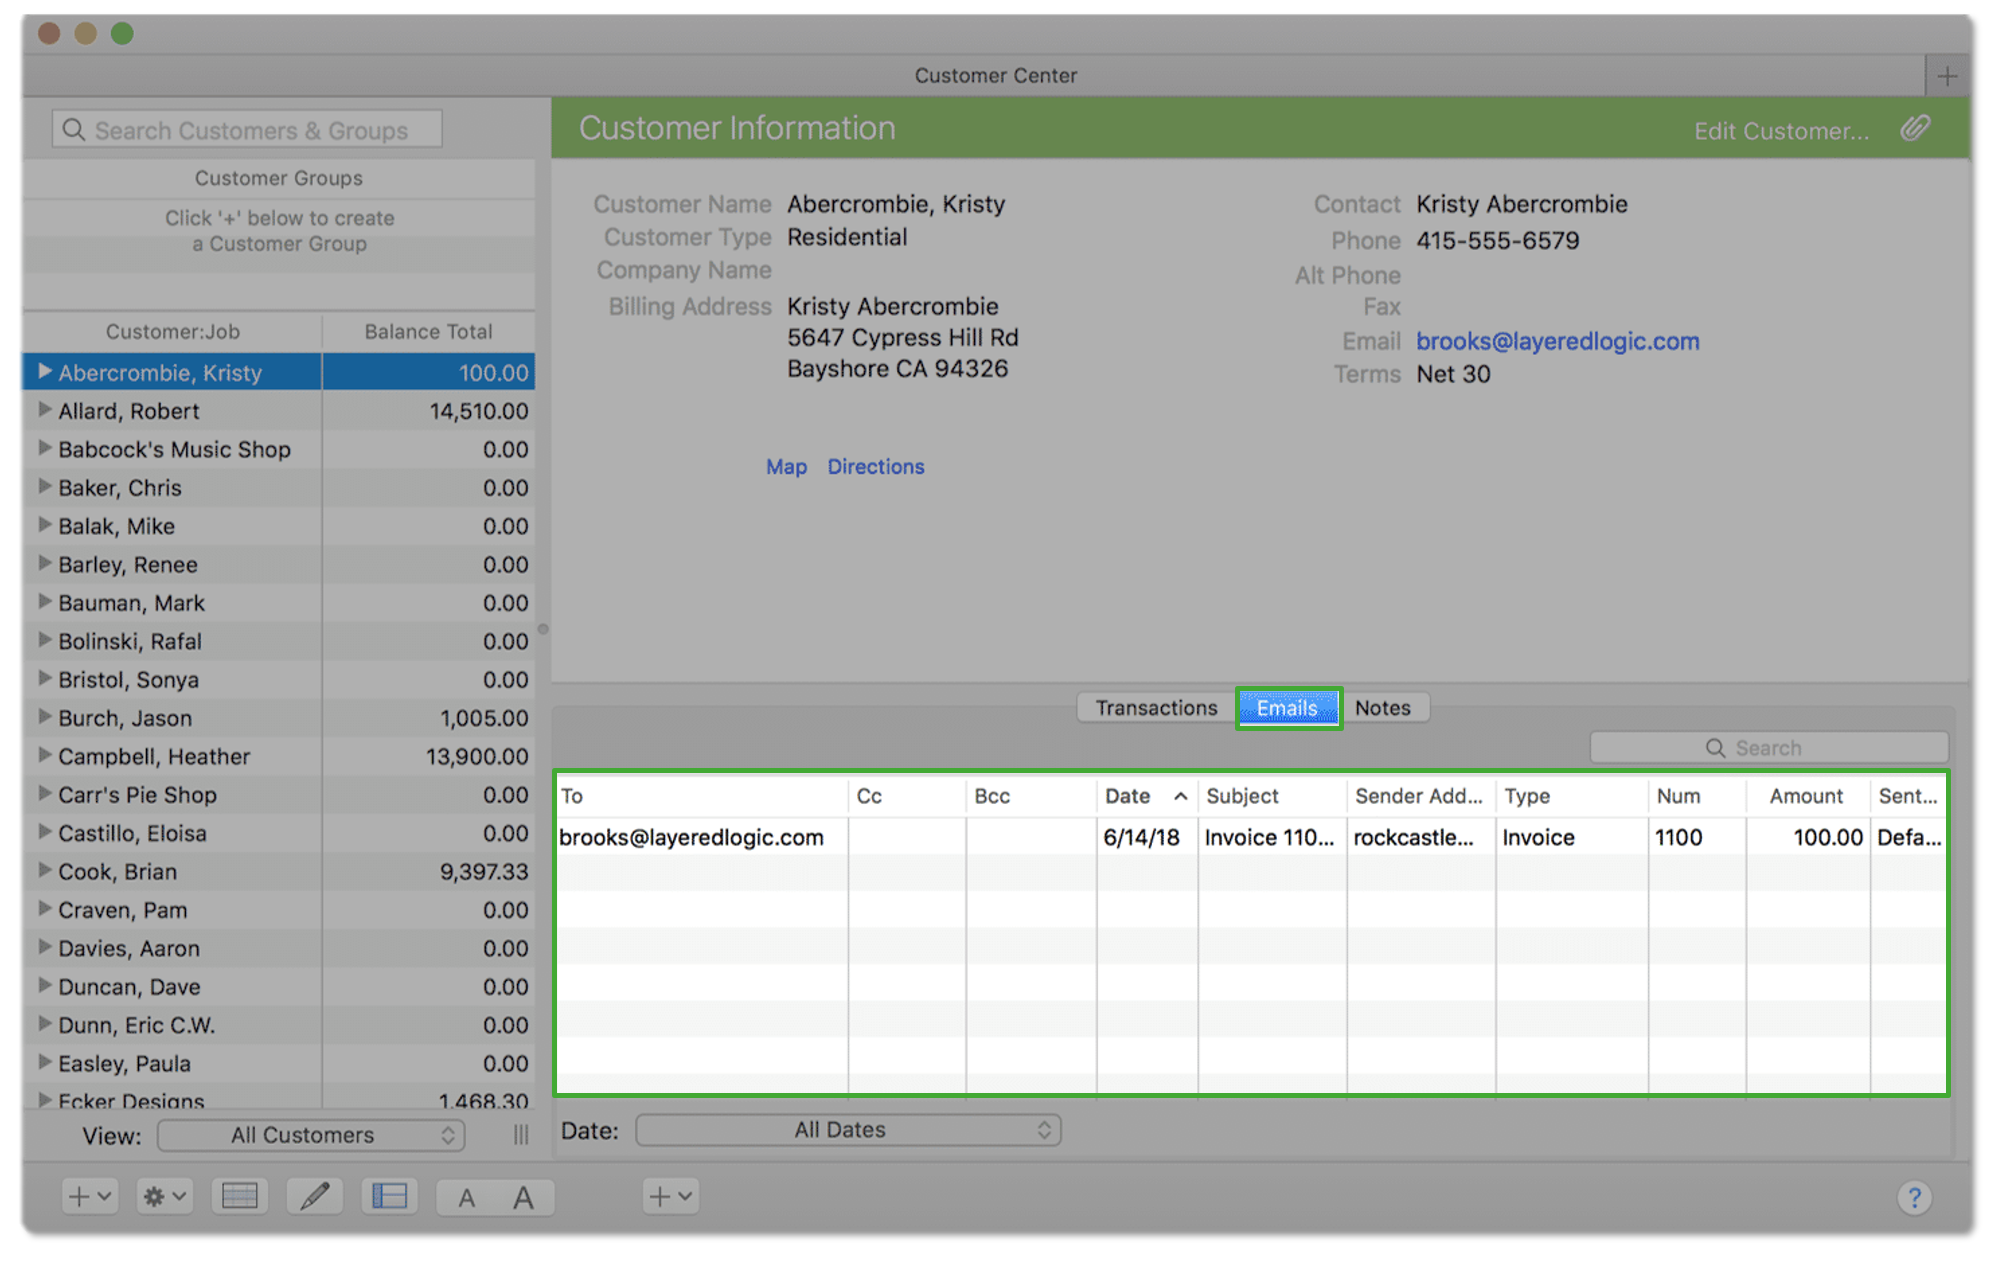This screenshot has height=1264, width=1999.
Task: Click the Add new customer icon
Action: click(x=82, y=1197)
